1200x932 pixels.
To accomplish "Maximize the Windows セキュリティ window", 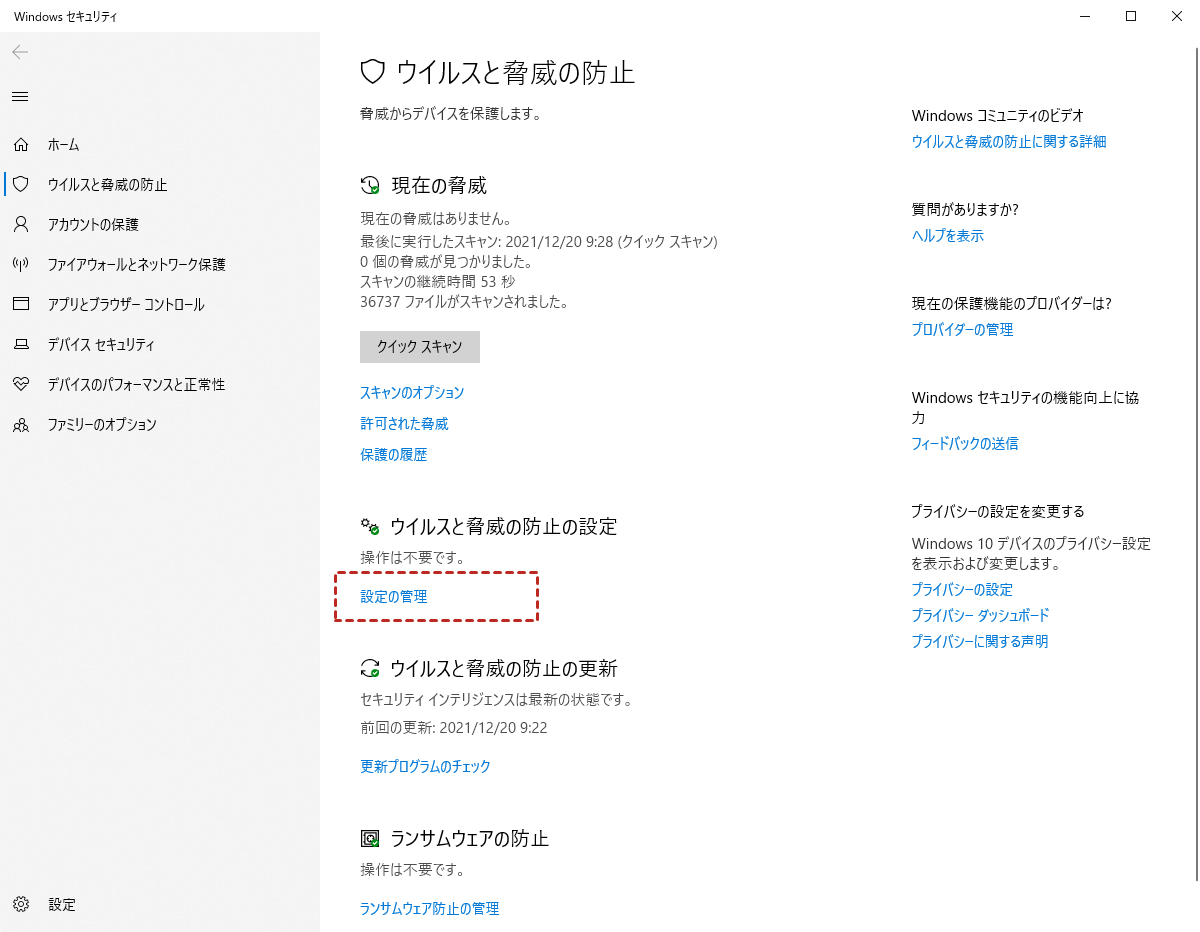I will [x=1131, y=16].
